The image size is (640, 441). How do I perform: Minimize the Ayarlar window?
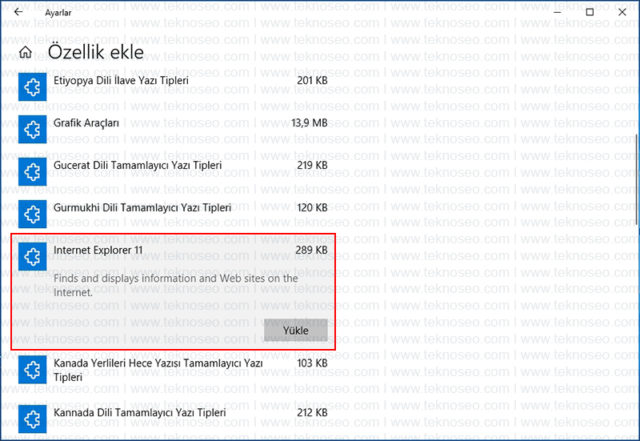[557, 12]
